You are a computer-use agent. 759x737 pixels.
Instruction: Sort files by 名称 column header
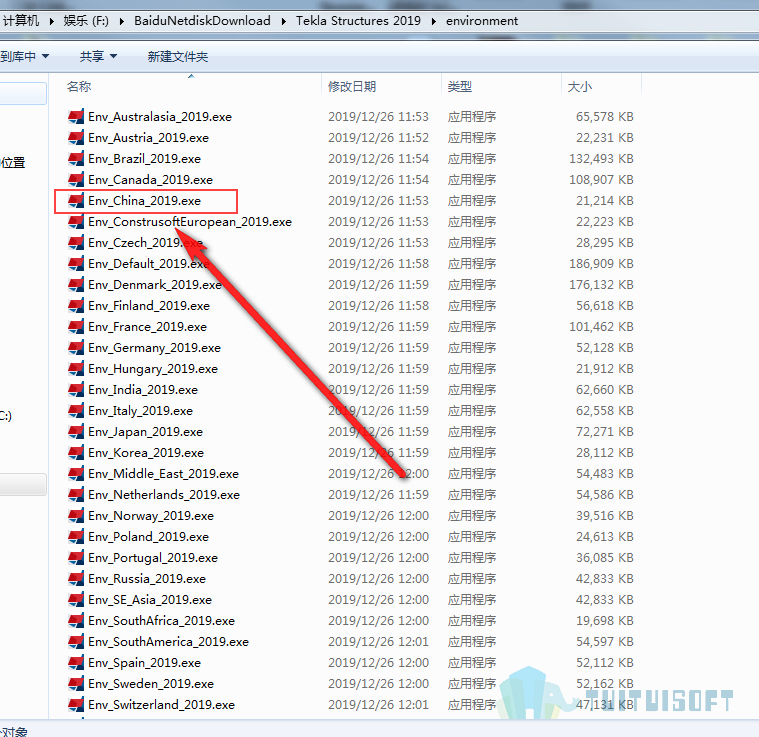point(79,87)
